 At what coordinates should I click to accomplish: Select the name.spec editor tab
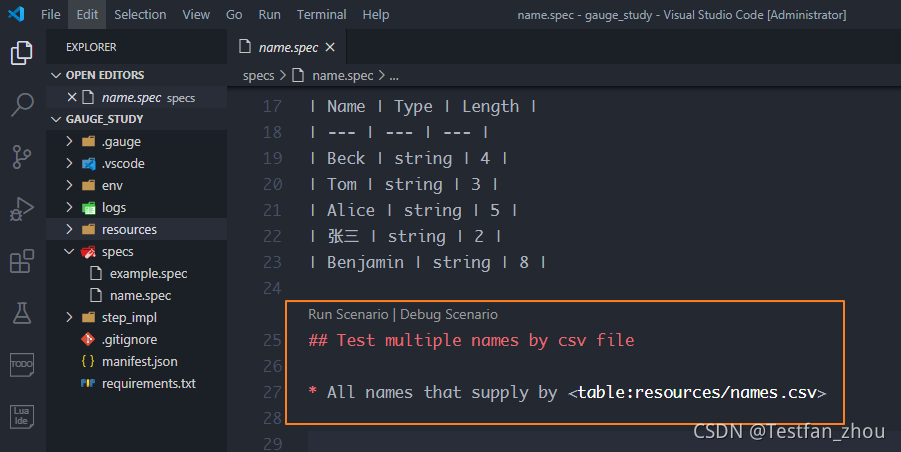(x=287, y=47)
